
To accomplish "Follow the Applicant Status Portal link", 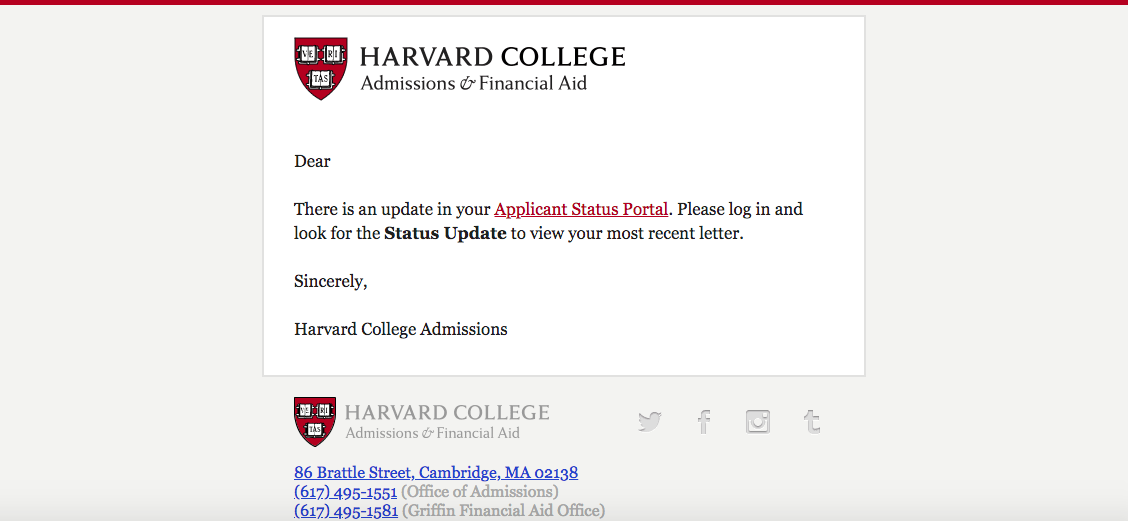I will [x=581, y=209].
